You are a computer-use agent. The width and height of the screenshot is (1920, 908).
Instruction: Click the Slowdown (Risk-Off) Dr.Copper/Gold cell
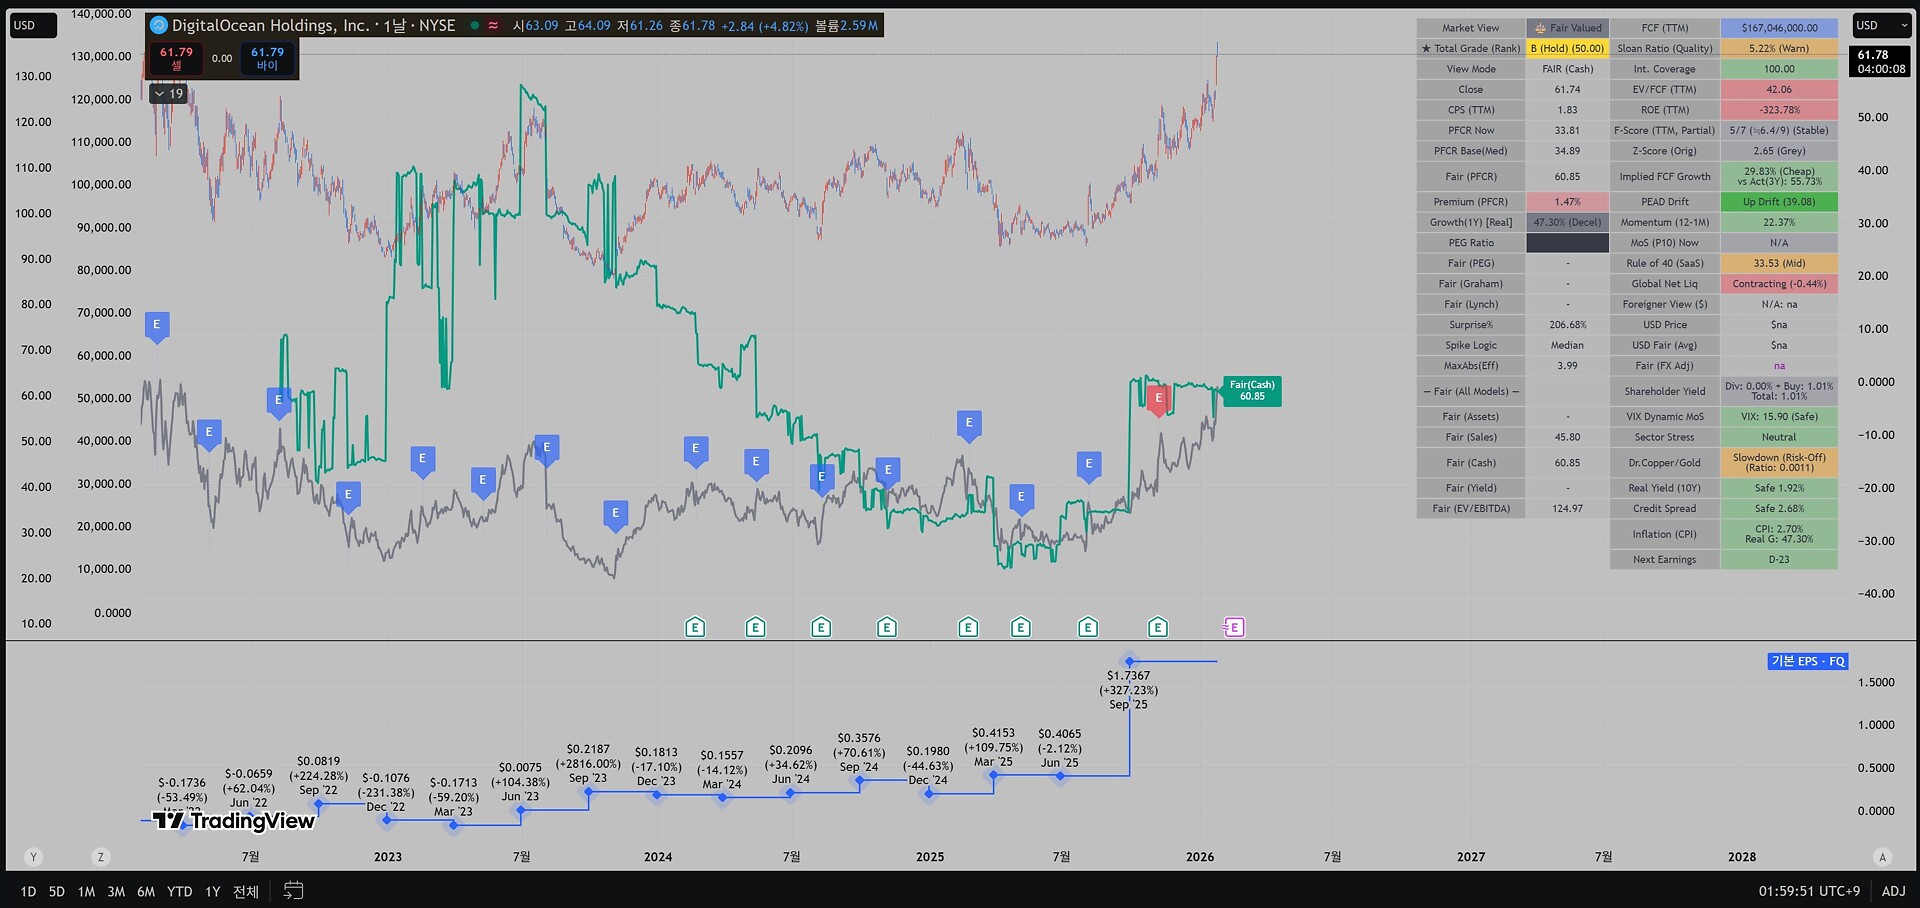click(x=1779, y=462)
